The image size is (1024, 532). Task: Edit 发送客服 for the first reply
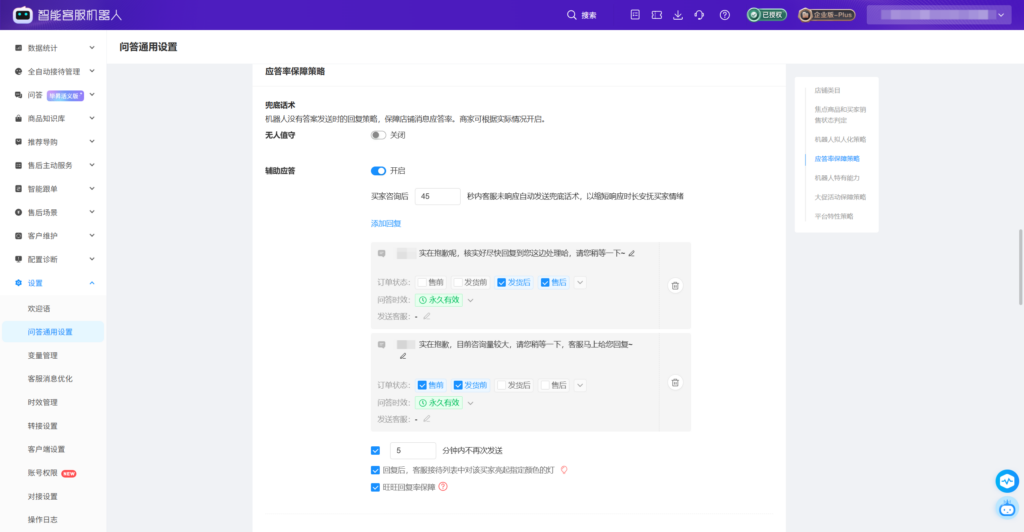[426, 316]
